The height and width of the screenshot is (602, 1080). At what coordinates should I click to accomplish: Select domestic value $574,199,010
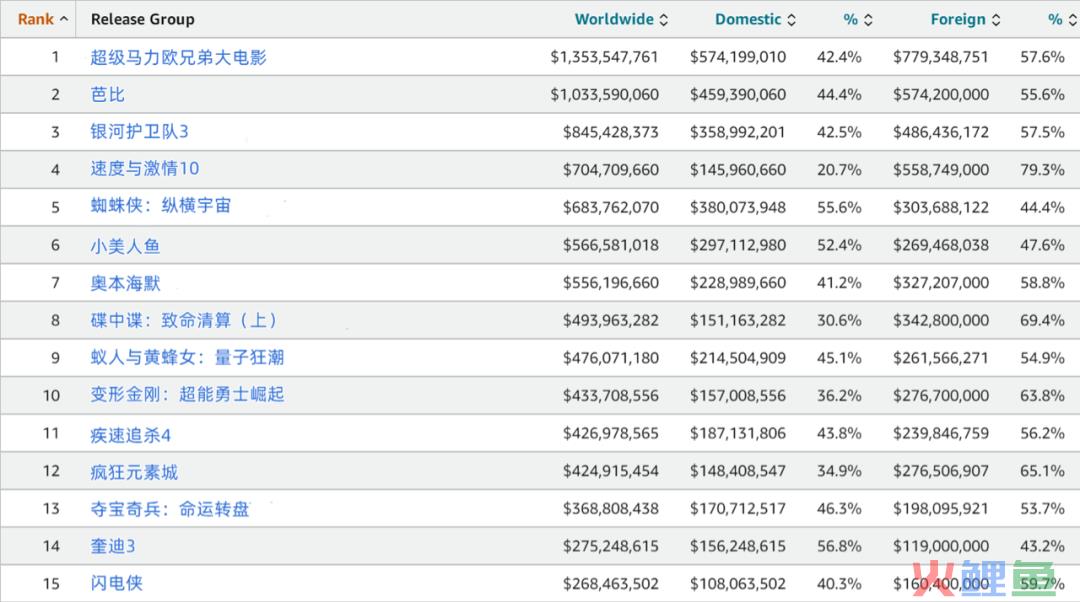[x=738, y=57]
